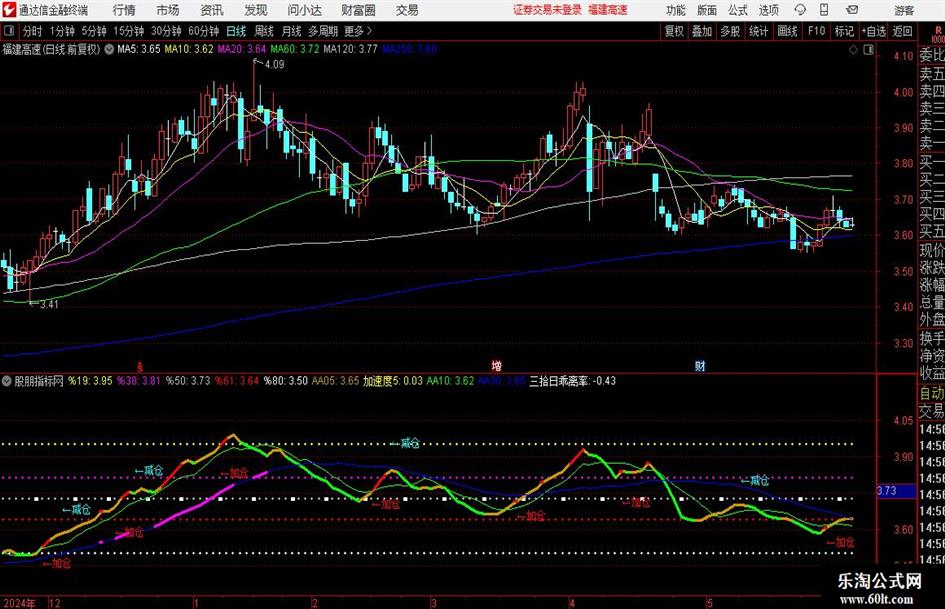Open the 财富圈 menu
This screenshot has width=945, height=609.
tap(358, 10)
